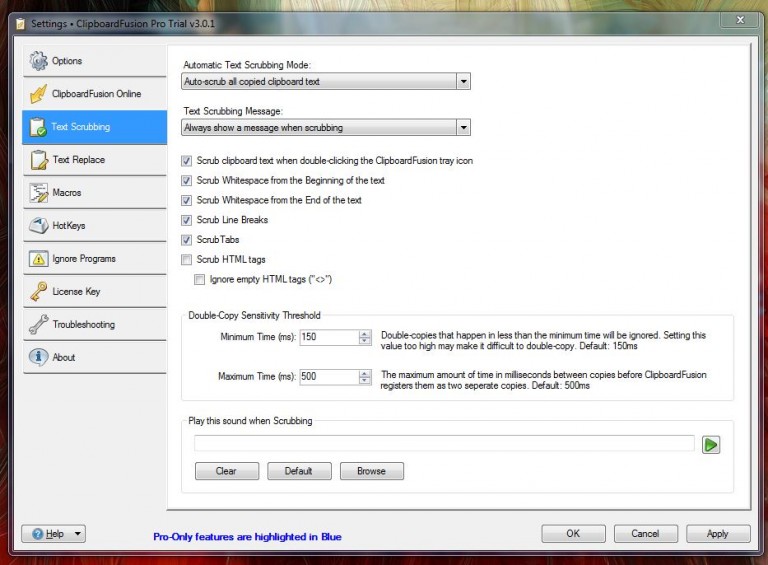
Task: Click the Ignore Programs warning icon
Action: tap(38, 259)
